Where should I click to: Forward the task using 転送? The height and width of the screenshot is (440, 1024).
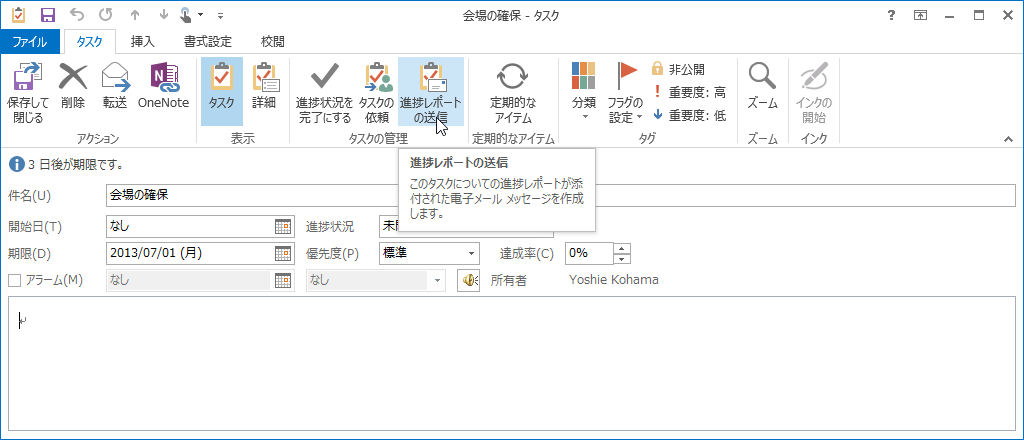(x=115, y=86)
